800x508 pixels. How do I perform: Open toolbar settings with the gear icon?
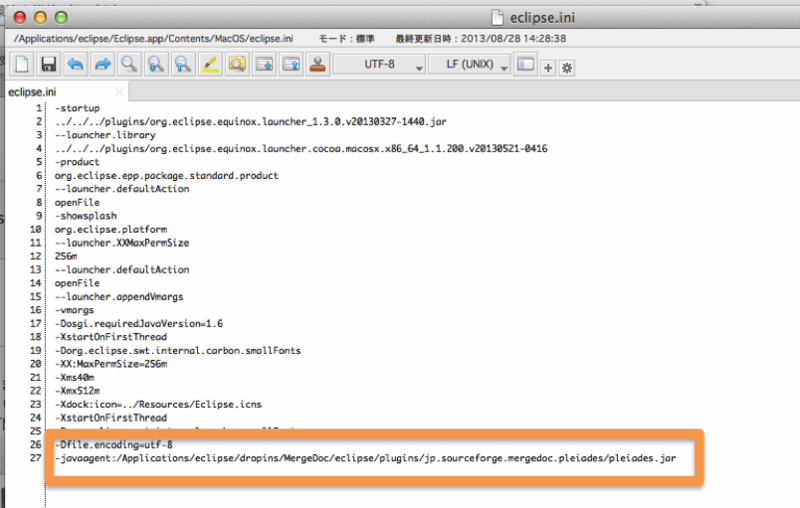click(567, 67)
